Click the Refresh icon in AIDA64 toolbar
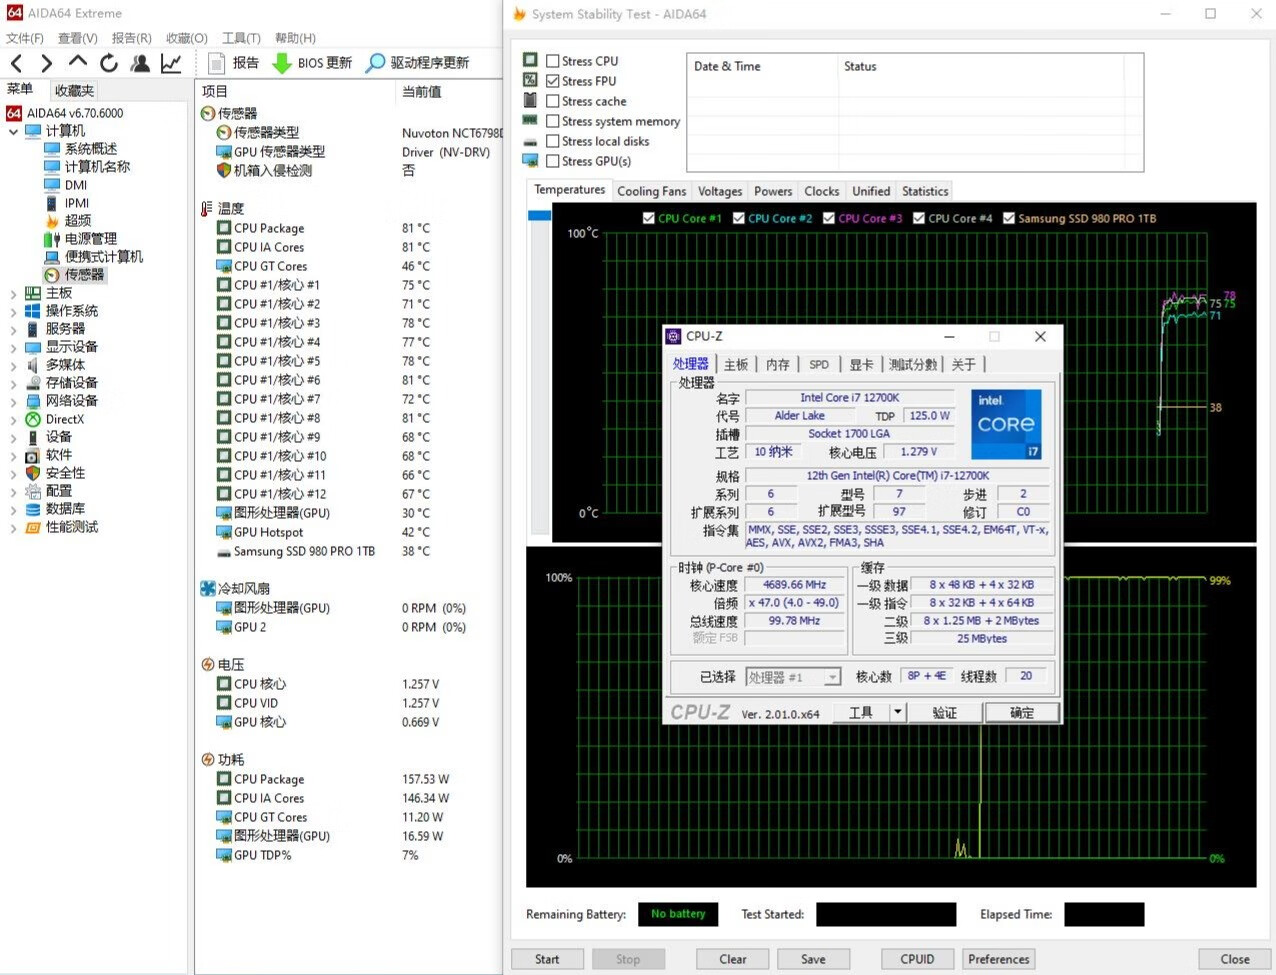 coord(109,63)
